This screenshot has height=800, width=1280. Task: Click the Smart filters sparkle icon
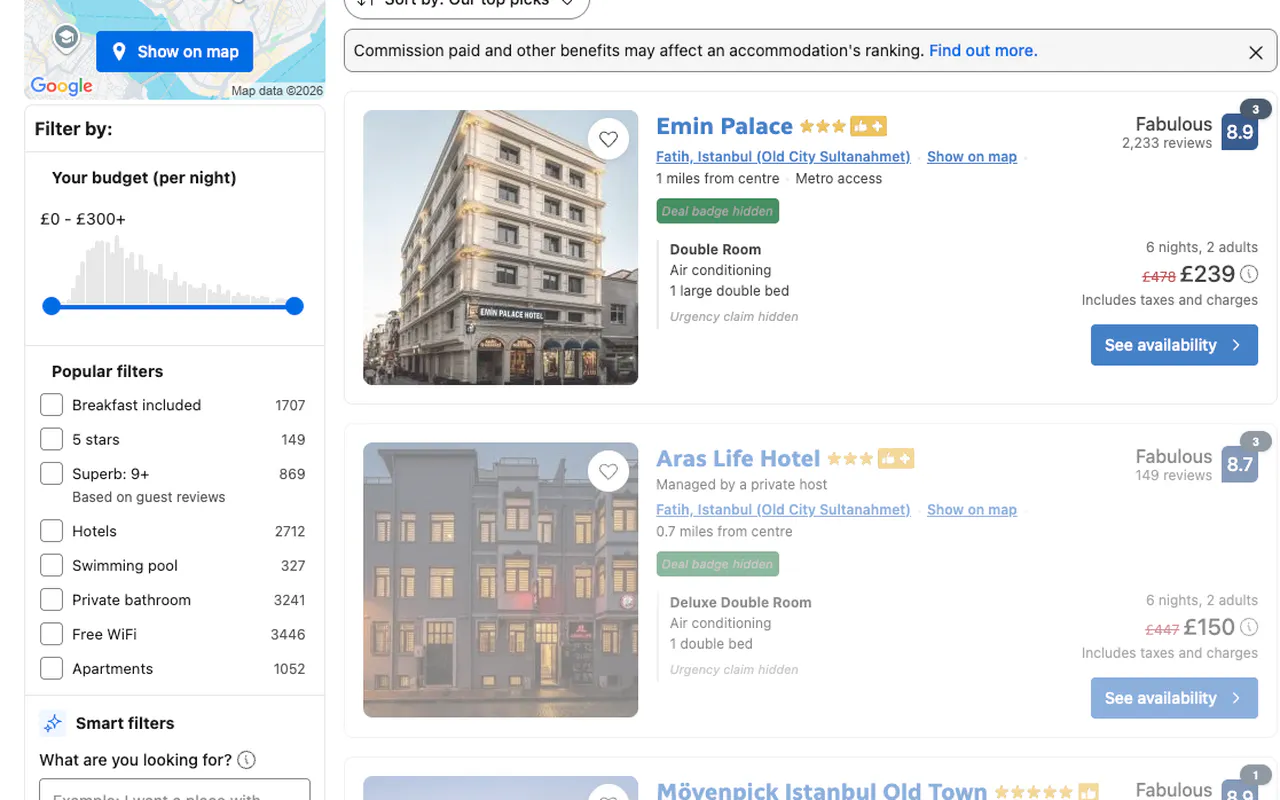[x=52, y=723]
